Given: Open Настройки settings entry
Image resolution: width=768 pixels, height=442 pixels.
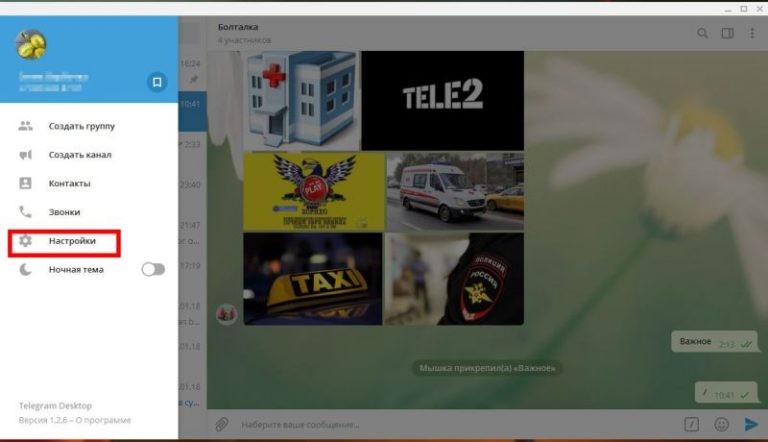Looking at the screenshot, I should [89, 241].
